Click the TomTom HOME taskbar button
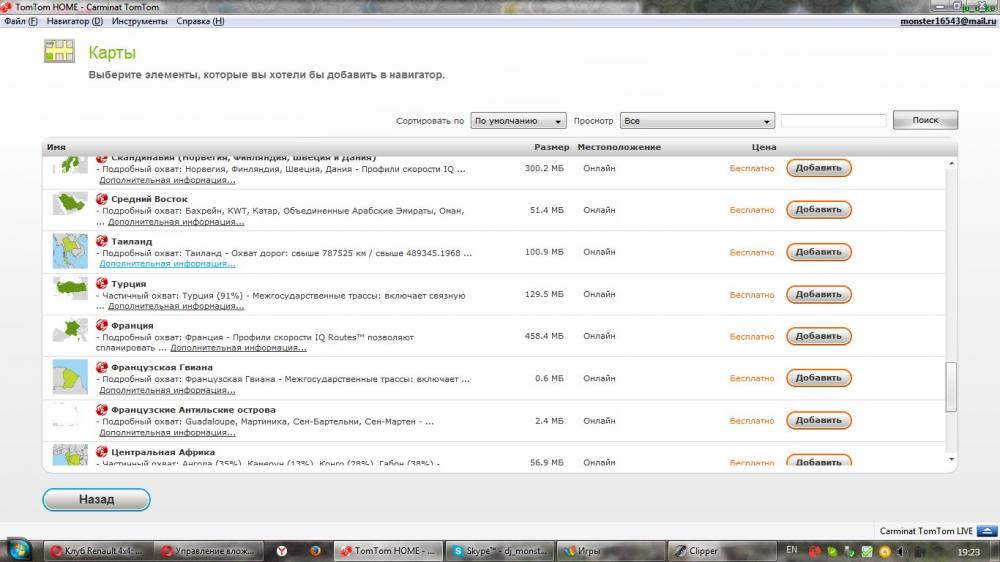1000x562 pixels. pos(389,551)
